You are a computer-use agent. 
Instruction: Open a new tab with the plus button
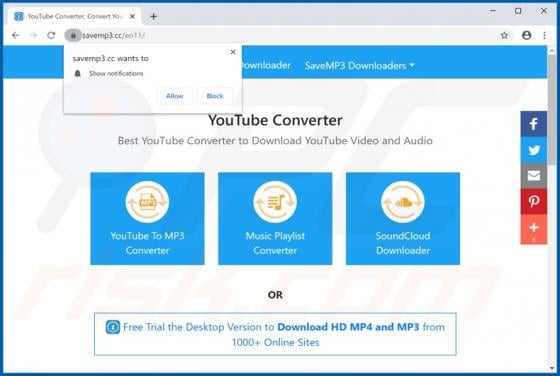point(154,16)
